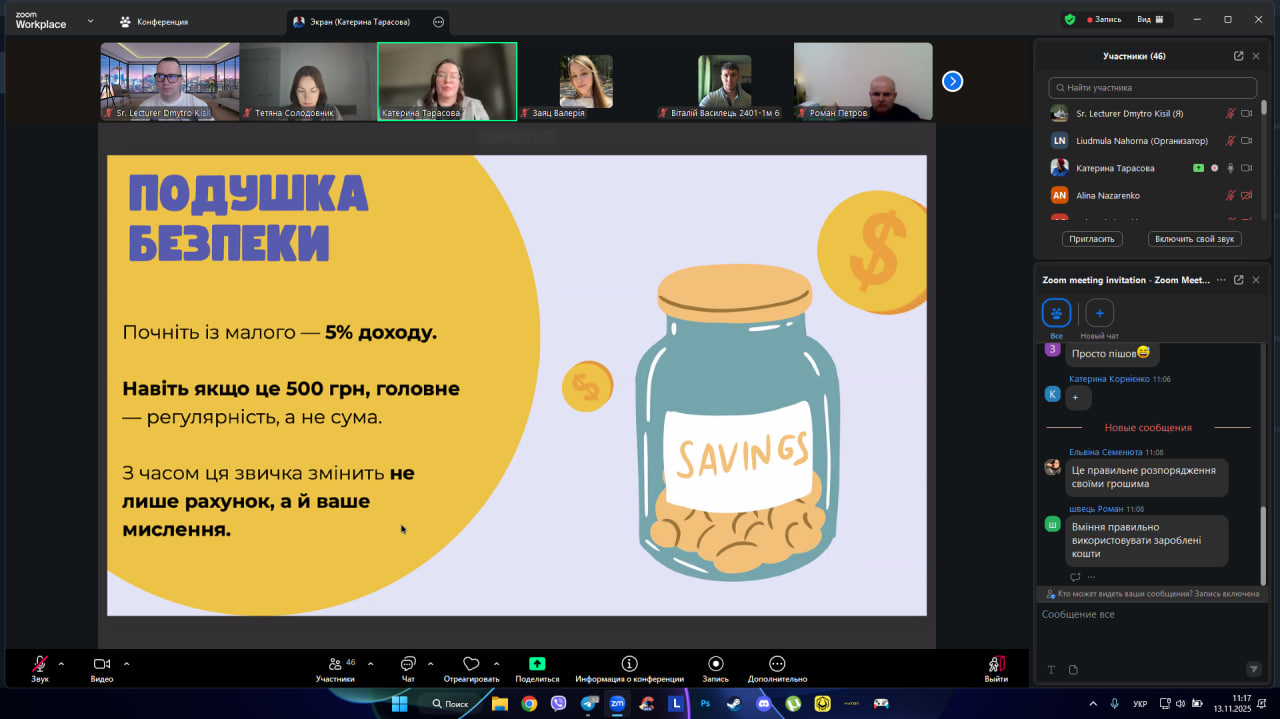Open Conference information (Информация о конференции) icon
This screenshot has width=1280, height=719.
pos(629,664)
